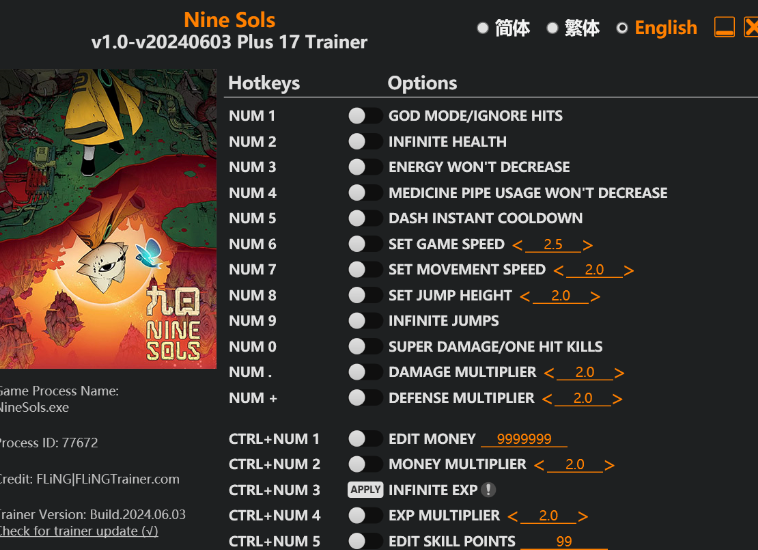The width and height of the screenshot is (758, 550).
Task: Decrease game speed with left arrow
Action: click(x=517, y=246)
